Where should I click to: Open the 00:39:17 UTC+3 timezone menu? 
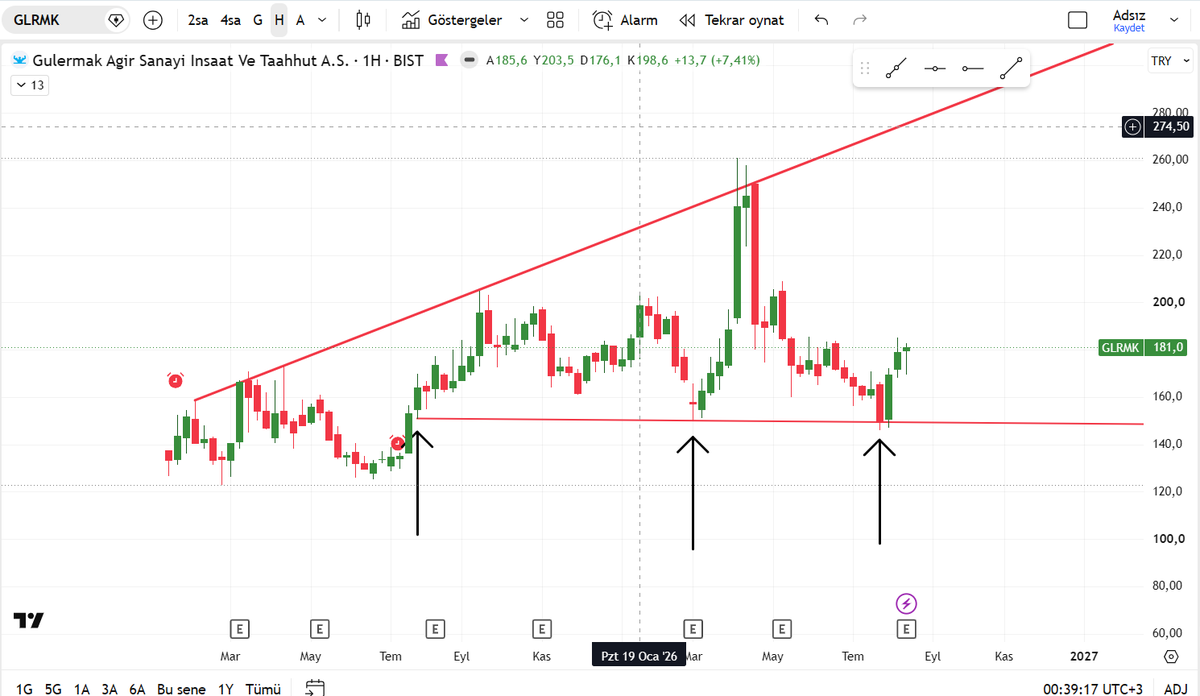coord(1095,688)
